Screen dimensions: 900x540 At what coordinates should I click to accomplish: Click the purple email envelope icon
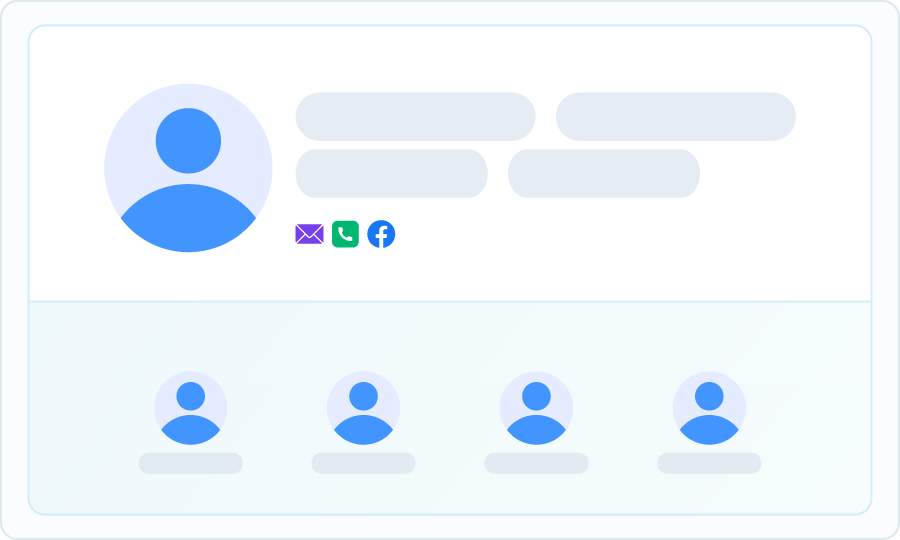click(309, 234)
